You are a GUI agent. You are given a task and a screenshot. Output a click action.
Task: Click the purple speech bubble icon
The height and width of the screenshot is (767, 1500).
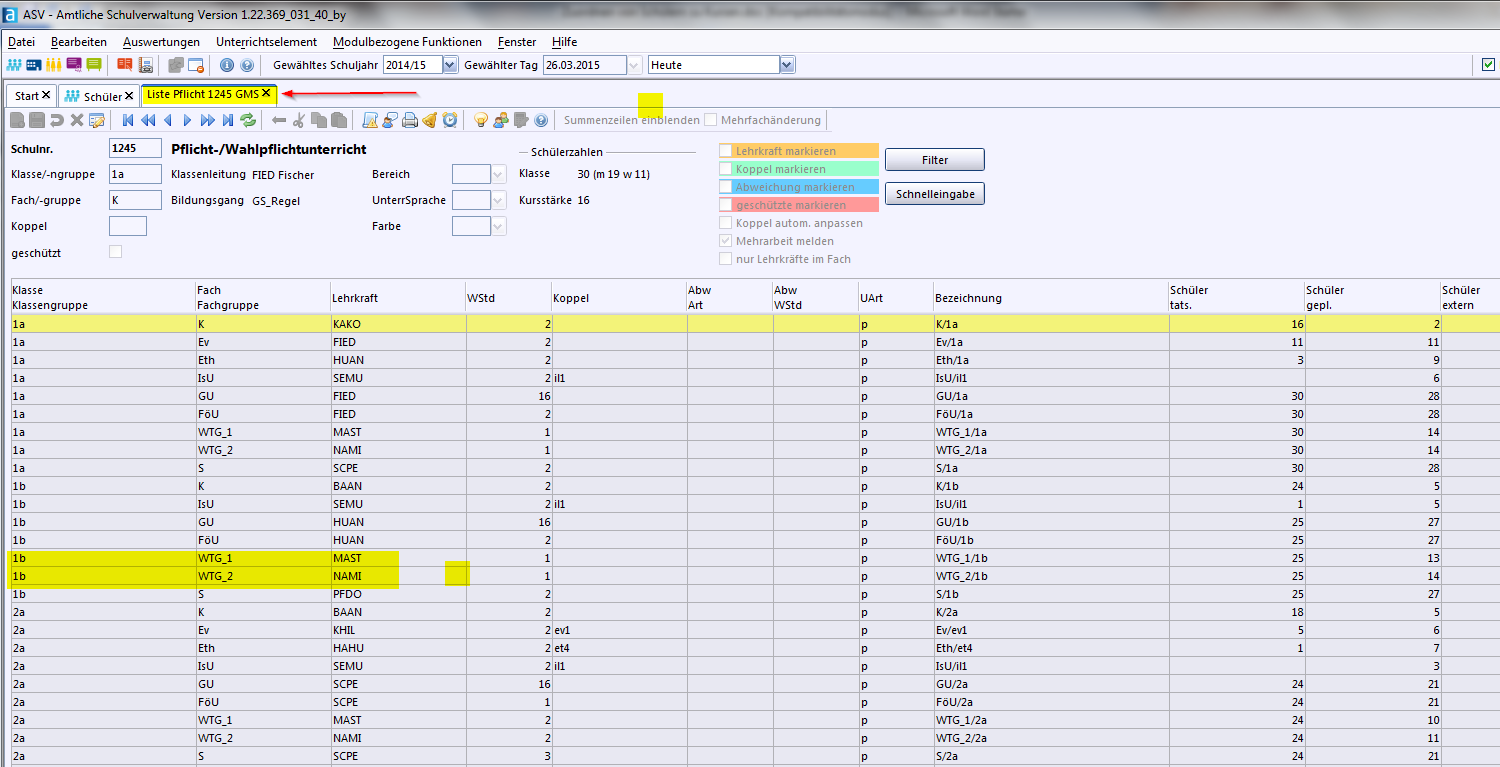tap(74, 65)
